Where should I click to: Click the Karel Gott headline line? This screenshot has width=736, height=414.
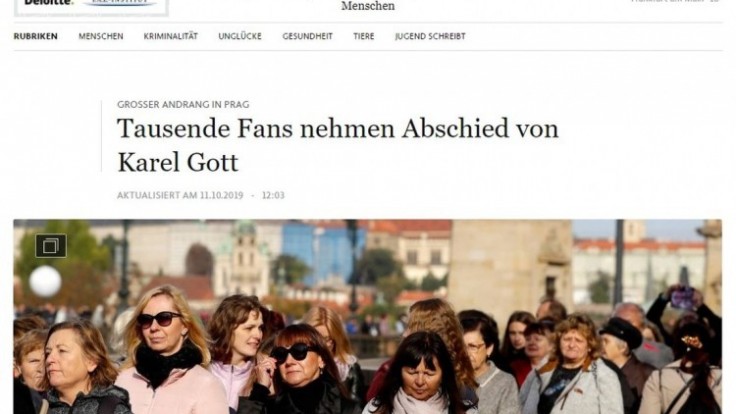point(178,162)
